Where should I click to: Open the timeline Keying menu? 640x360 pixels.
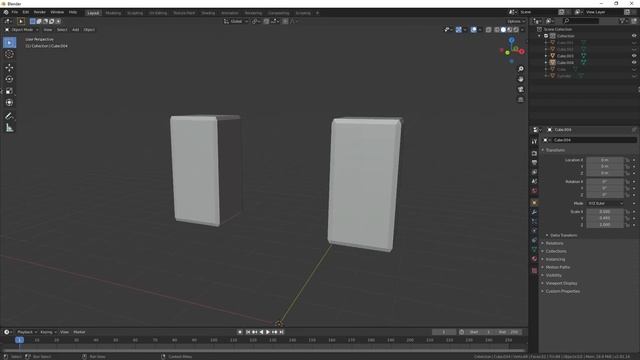click(x=48, y=332)
